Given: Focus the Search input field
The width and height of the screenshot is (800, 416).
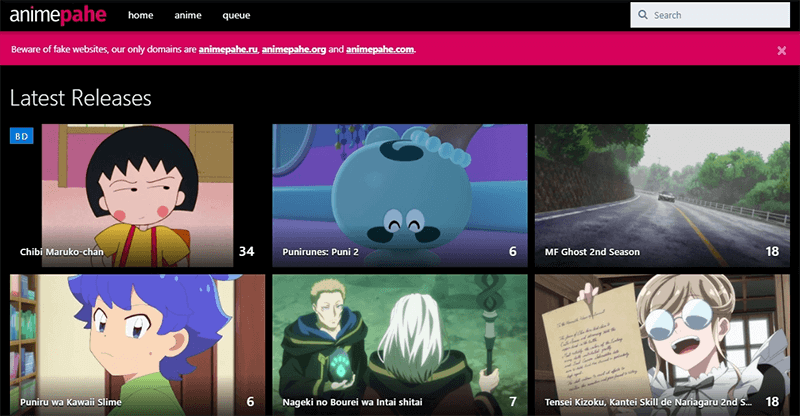Looking at the screenshot, I should 710,15.
